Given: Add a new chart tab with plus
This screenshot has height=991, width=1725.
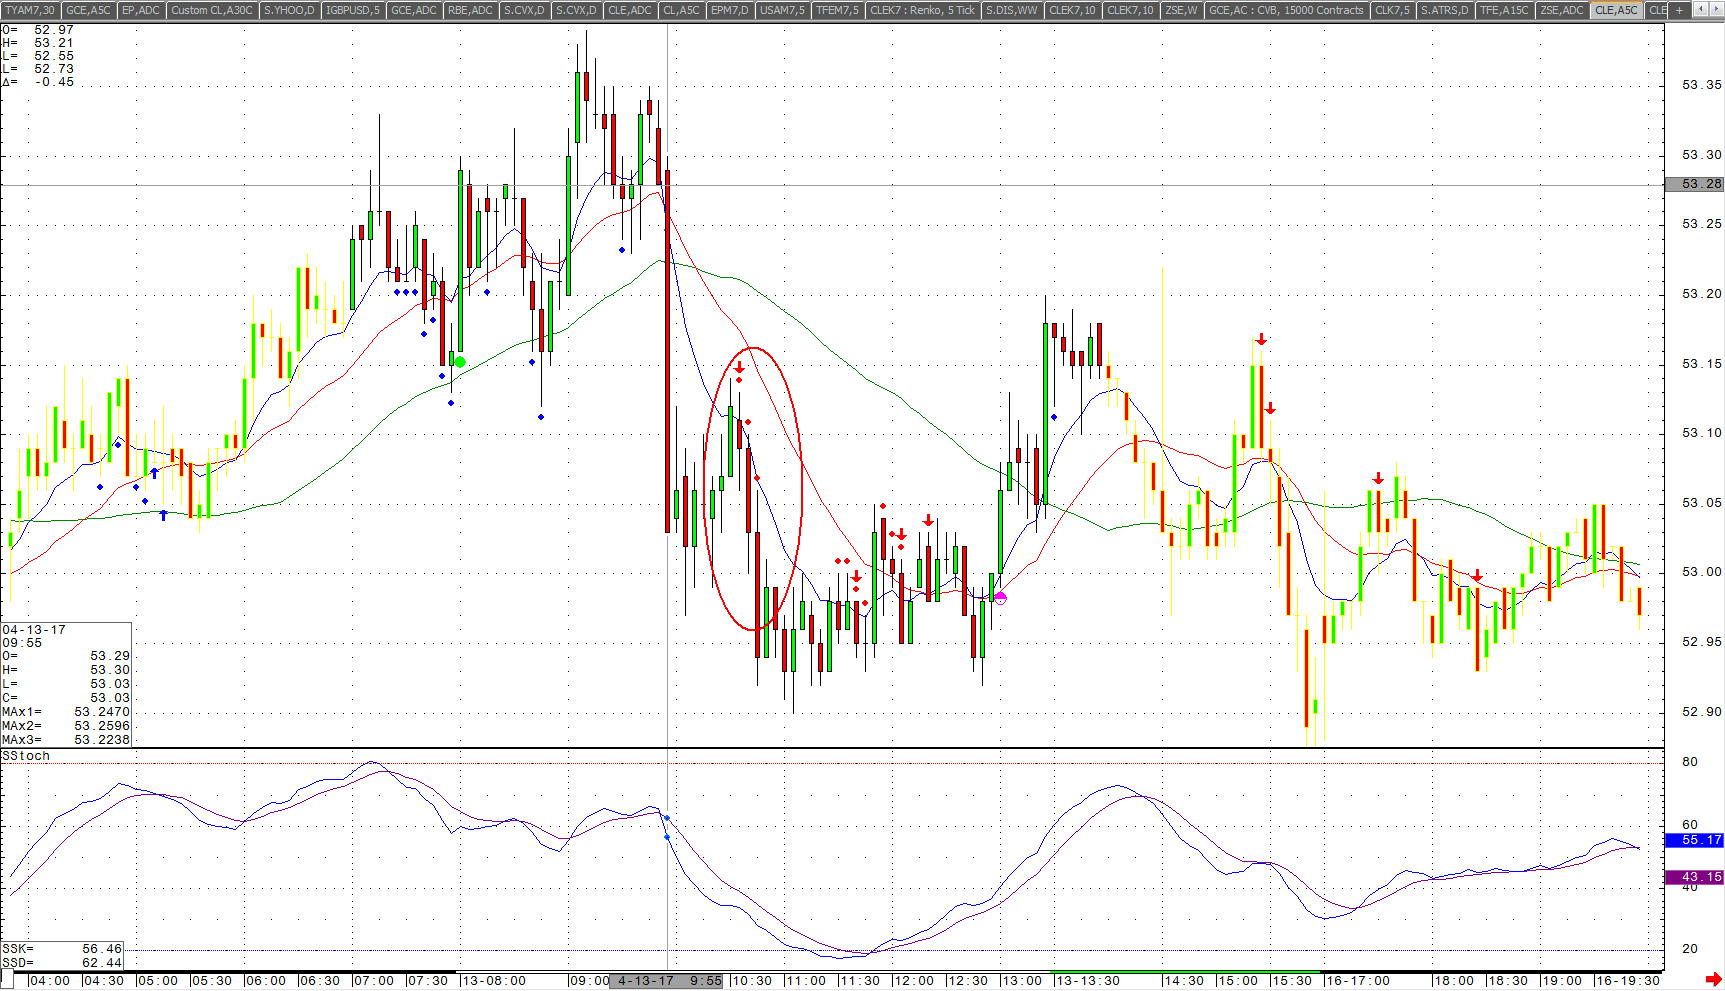Looking at the screenshot, I should 1680,10.
